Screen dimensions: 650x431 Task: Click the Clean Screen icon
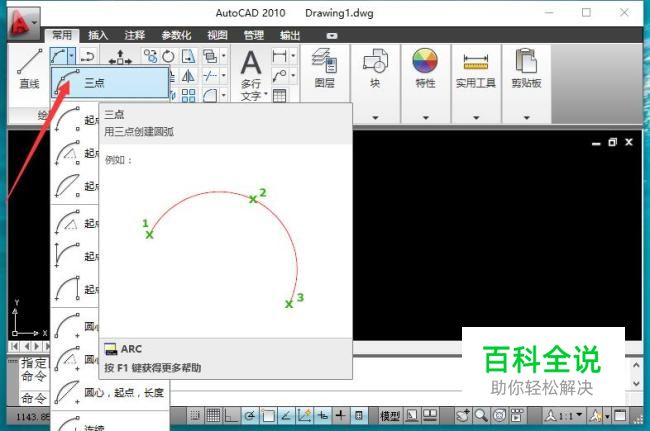tap(621, 415)
